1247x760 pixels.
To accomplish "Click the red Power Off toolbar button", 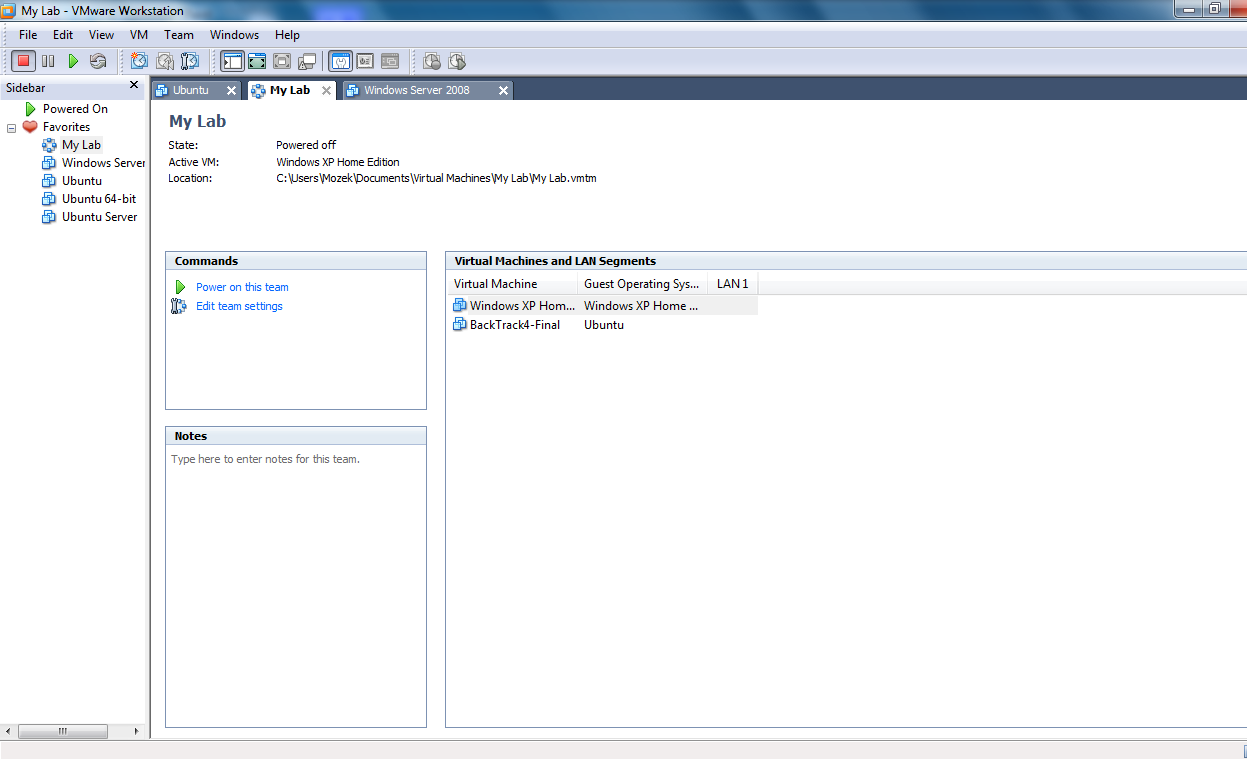I will tap(24, 61).
